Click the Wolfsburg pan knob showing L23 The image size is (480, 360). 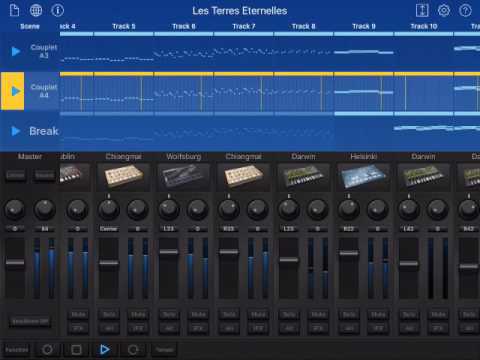(x=169, y=210)
